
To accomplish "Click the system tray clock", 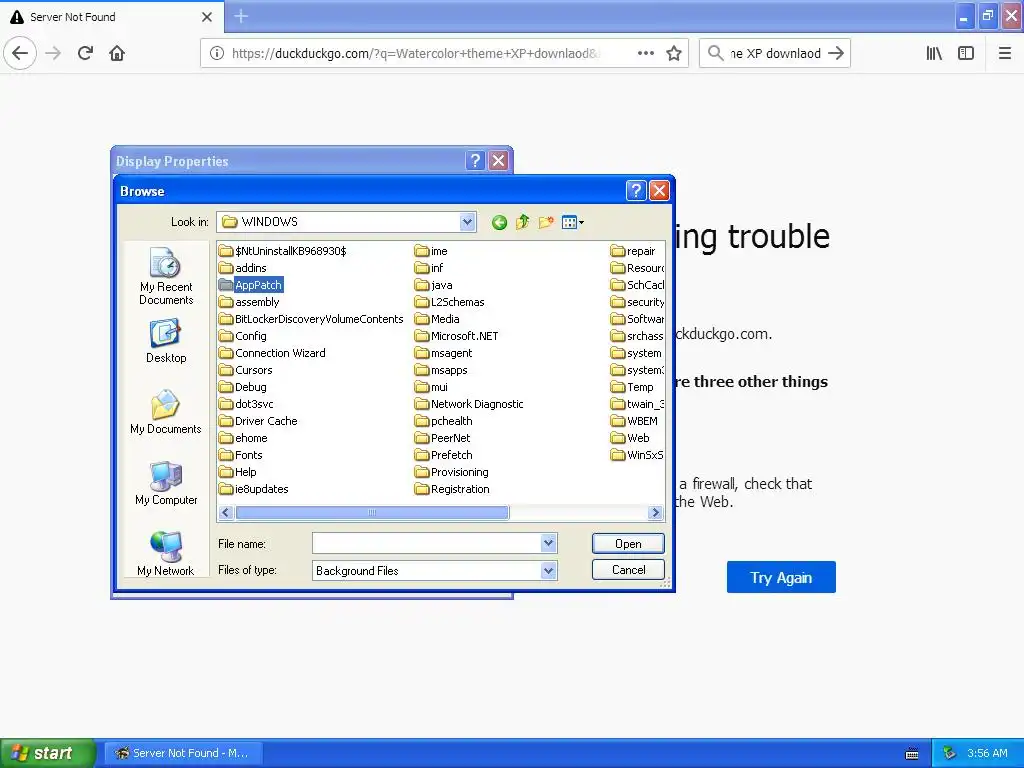I will click(x=987, y=753).
